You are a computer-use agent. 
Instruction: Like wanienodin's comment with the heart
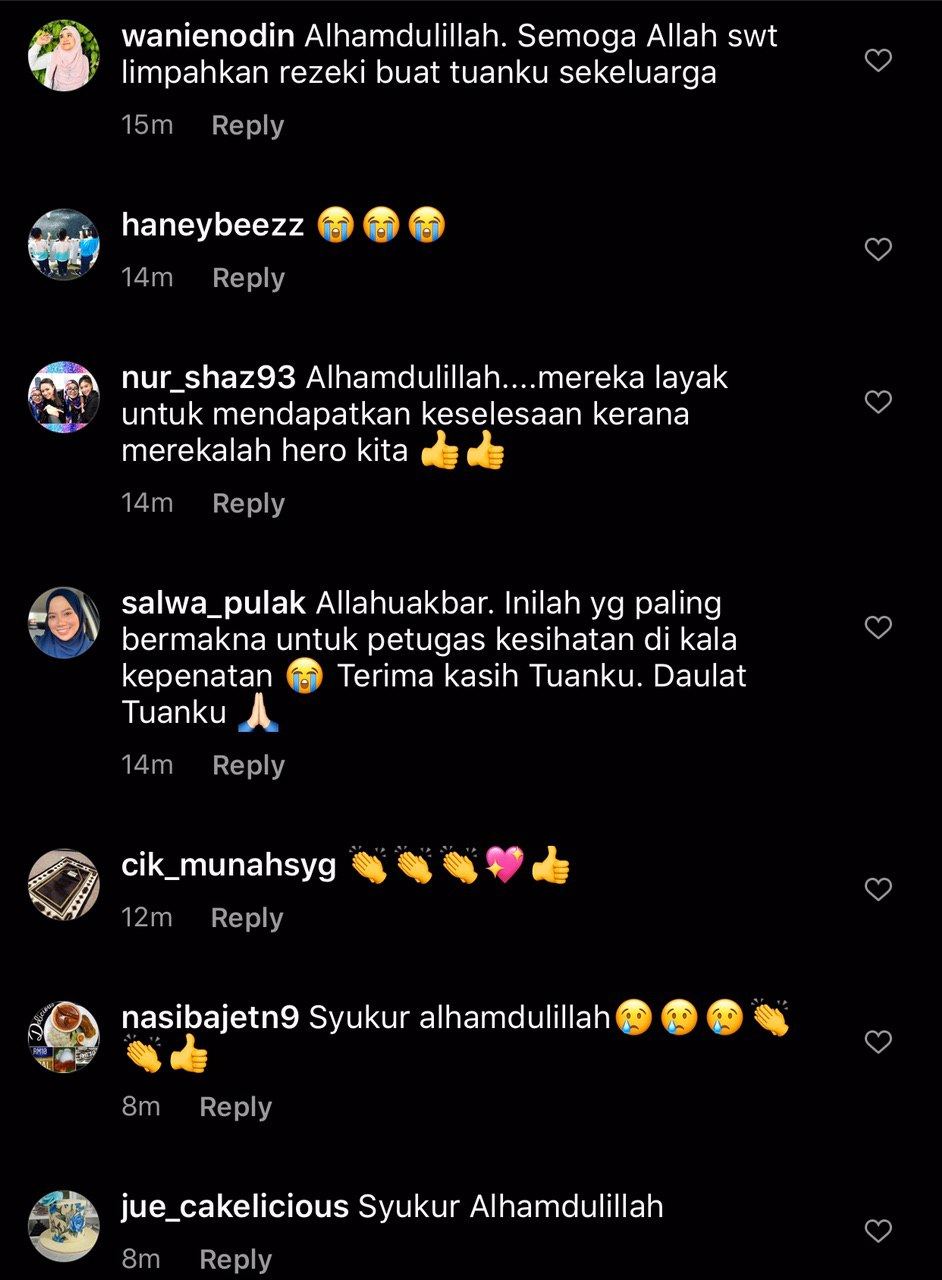pos(878,61)
